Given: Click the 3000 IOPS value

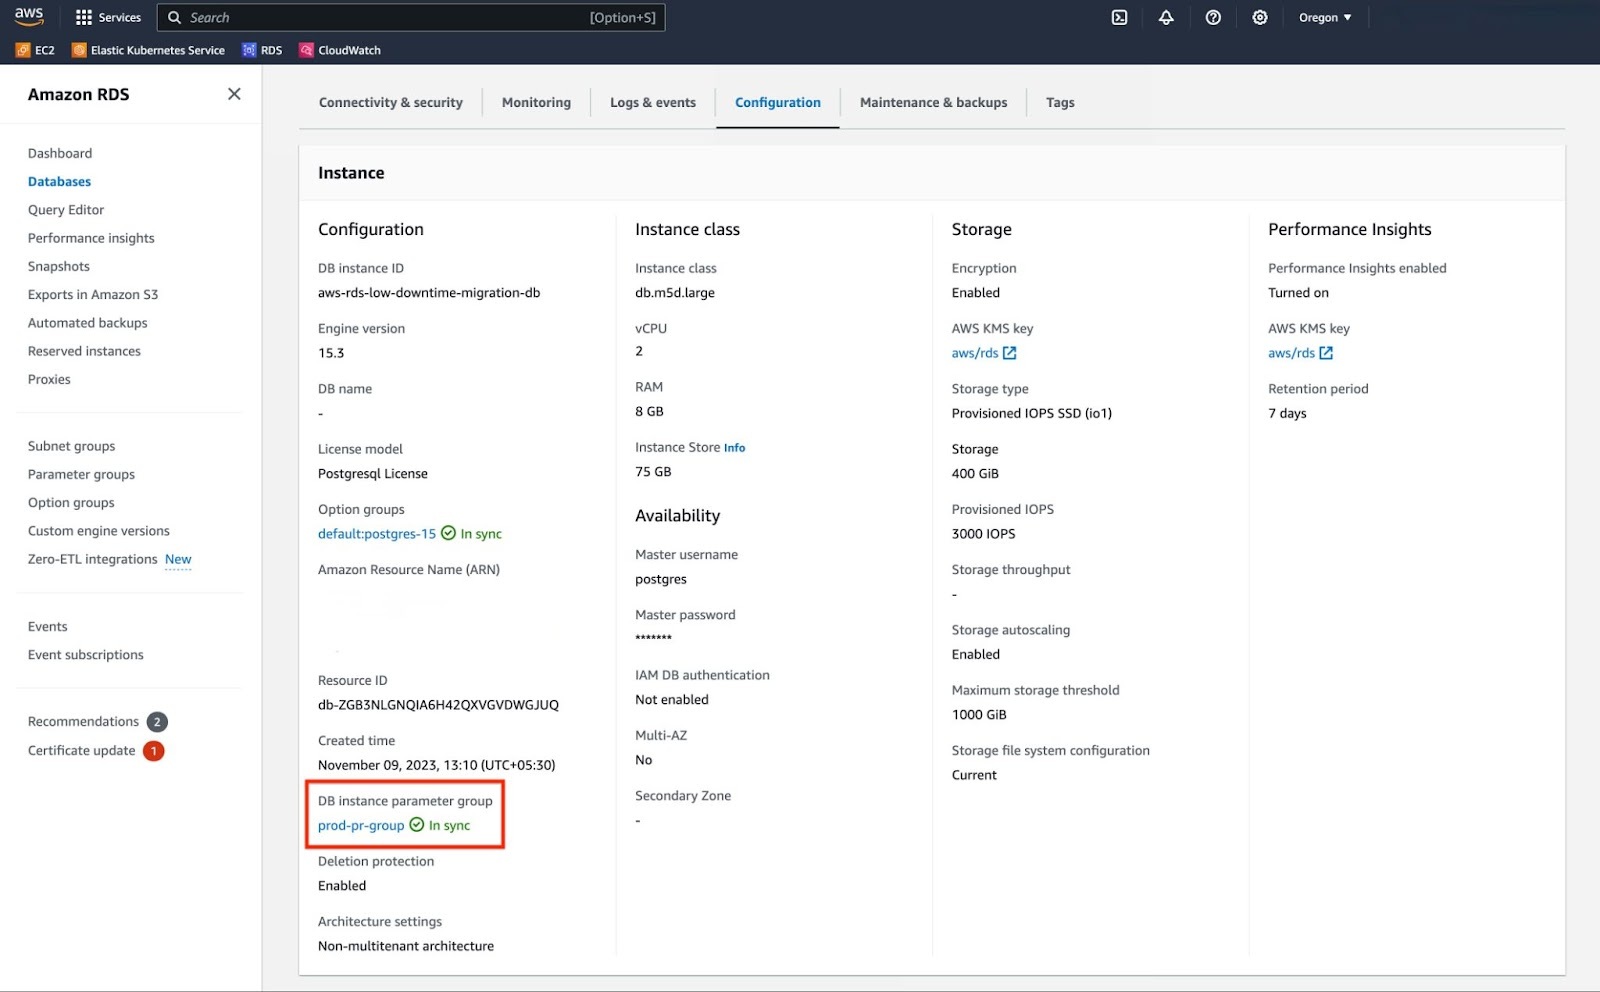Looking at the screenshot, I should coord(983,534).
